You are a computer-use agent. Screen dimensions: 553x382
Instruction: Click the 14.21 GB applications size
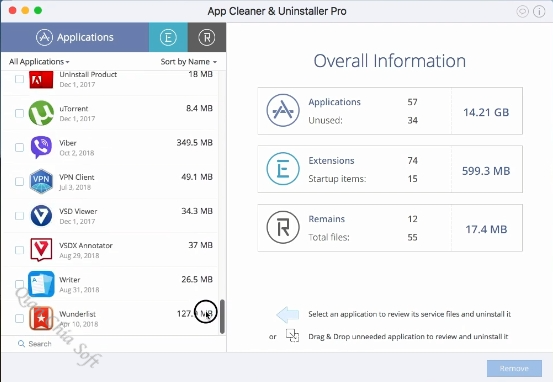[486, 113]
